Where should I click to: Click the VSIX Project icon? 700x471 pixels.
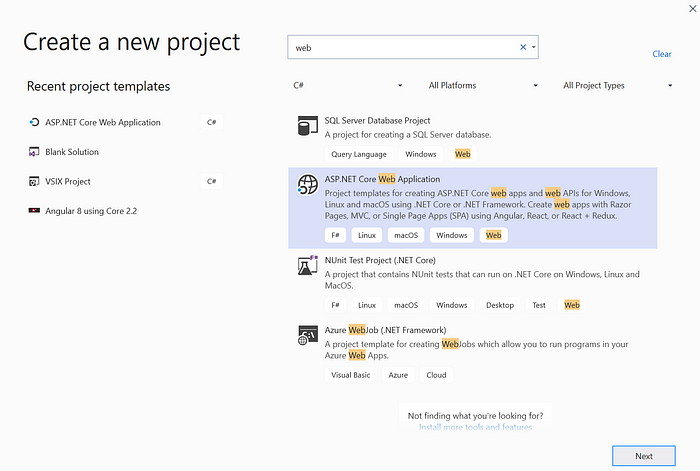(34, 181)
